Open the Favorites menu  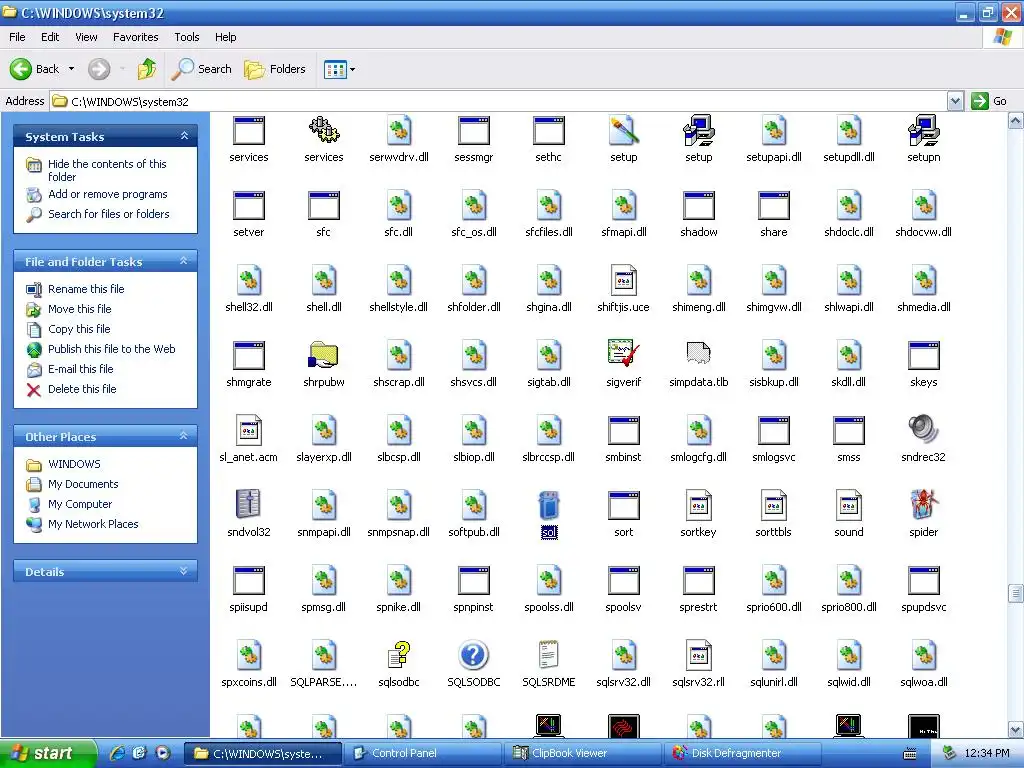(135, 37)
